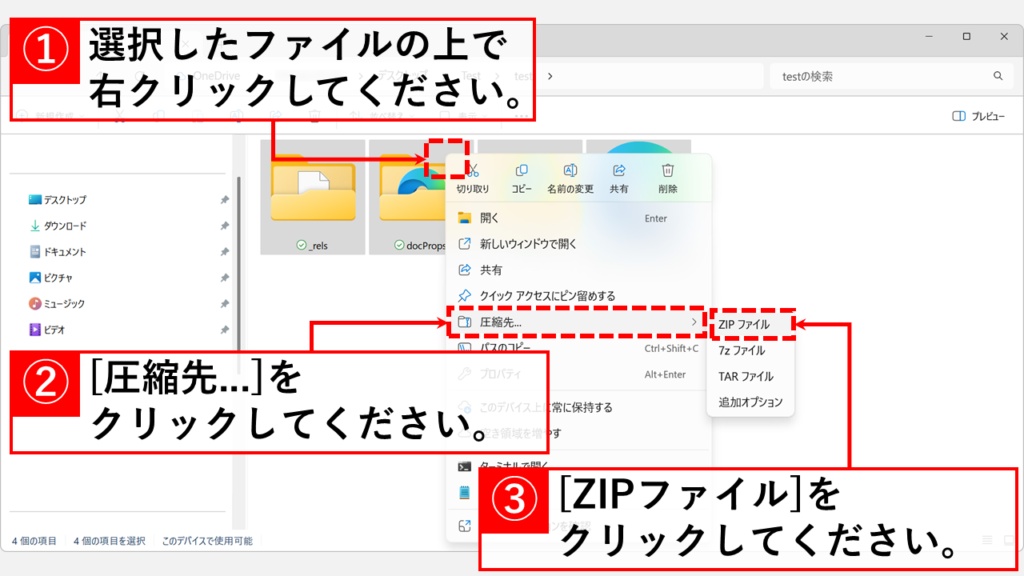Click details view icon in status bar
Viewport: 1024px width, 576px height.
[x=987, y=540]
